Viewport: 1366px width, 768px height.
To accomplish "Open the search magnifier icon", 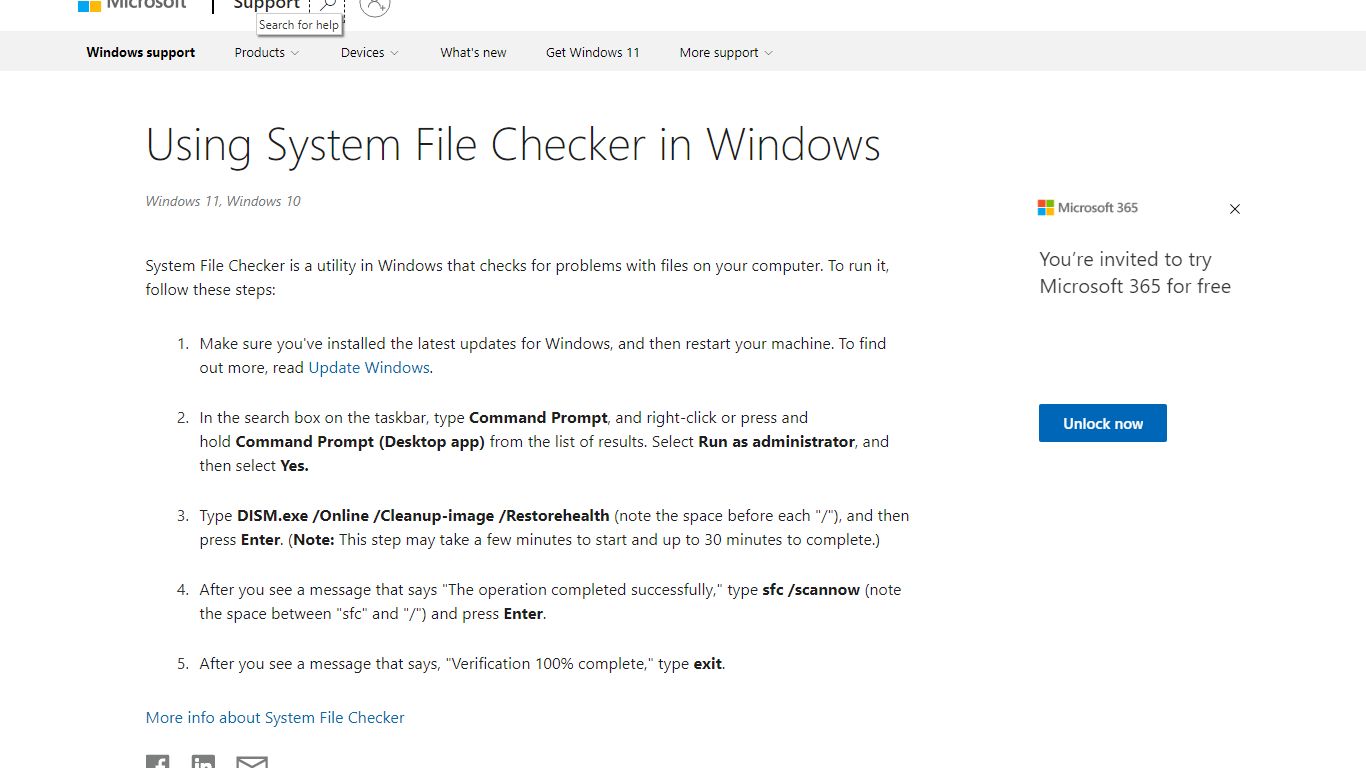I will click(327, 5).
